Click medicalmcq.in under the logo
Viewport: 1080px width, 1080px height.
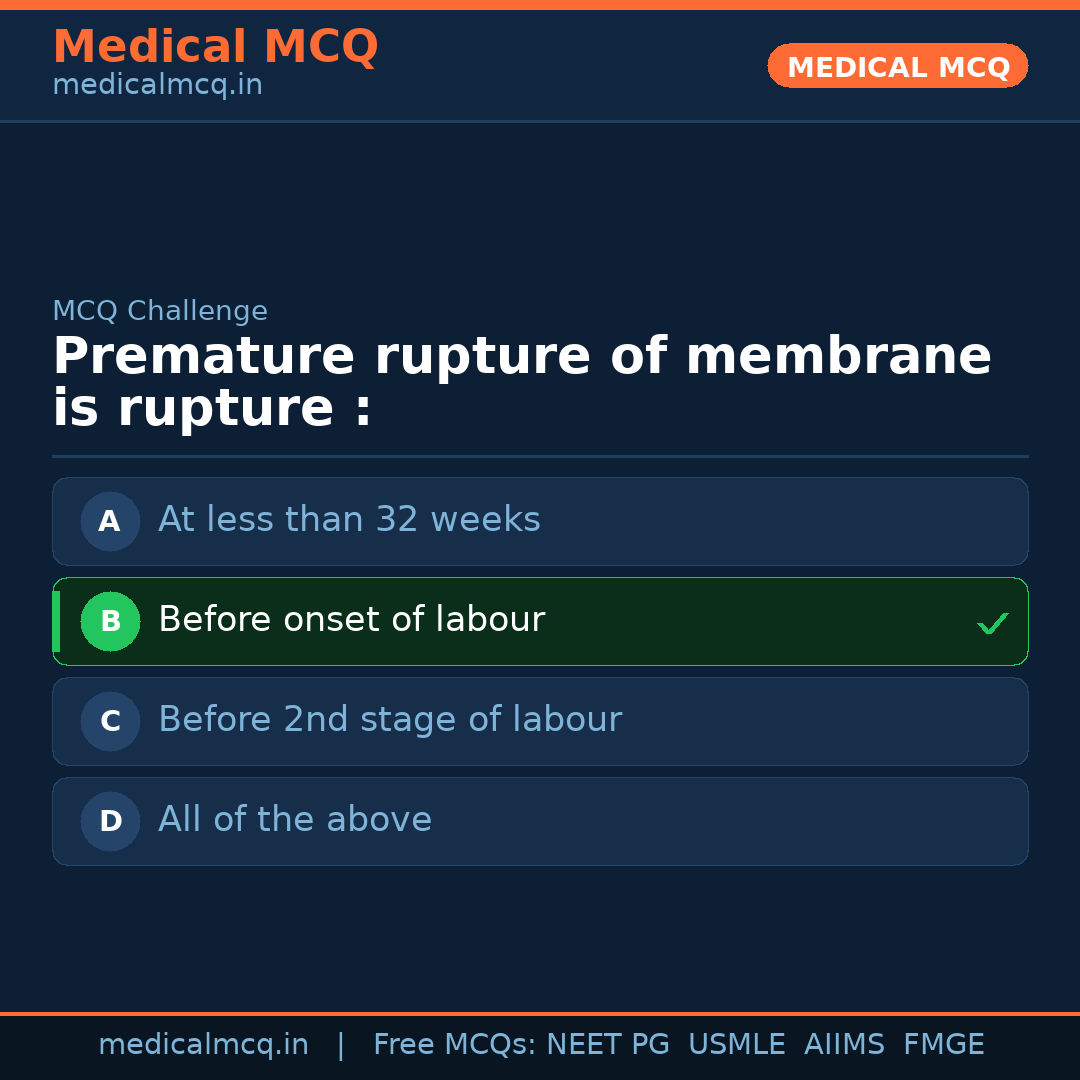[157, 84]
